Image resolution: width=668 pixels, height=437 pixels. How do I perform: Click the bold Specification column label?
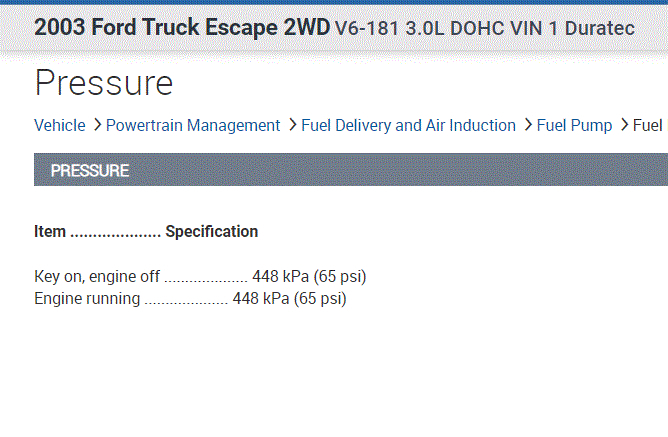coord(212,232)
